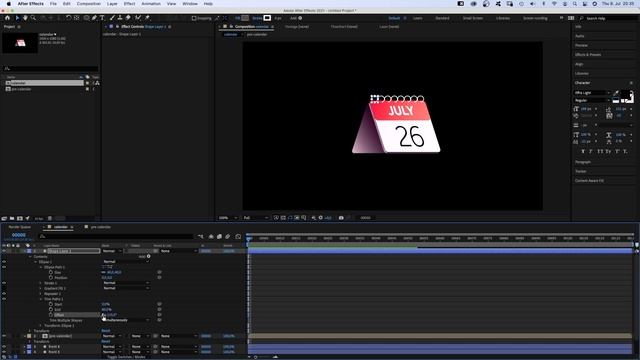The width and height of the screenshot is (640, 360).
Task: Click Toggle Switches / Modes button
Action: coord(126,357)
